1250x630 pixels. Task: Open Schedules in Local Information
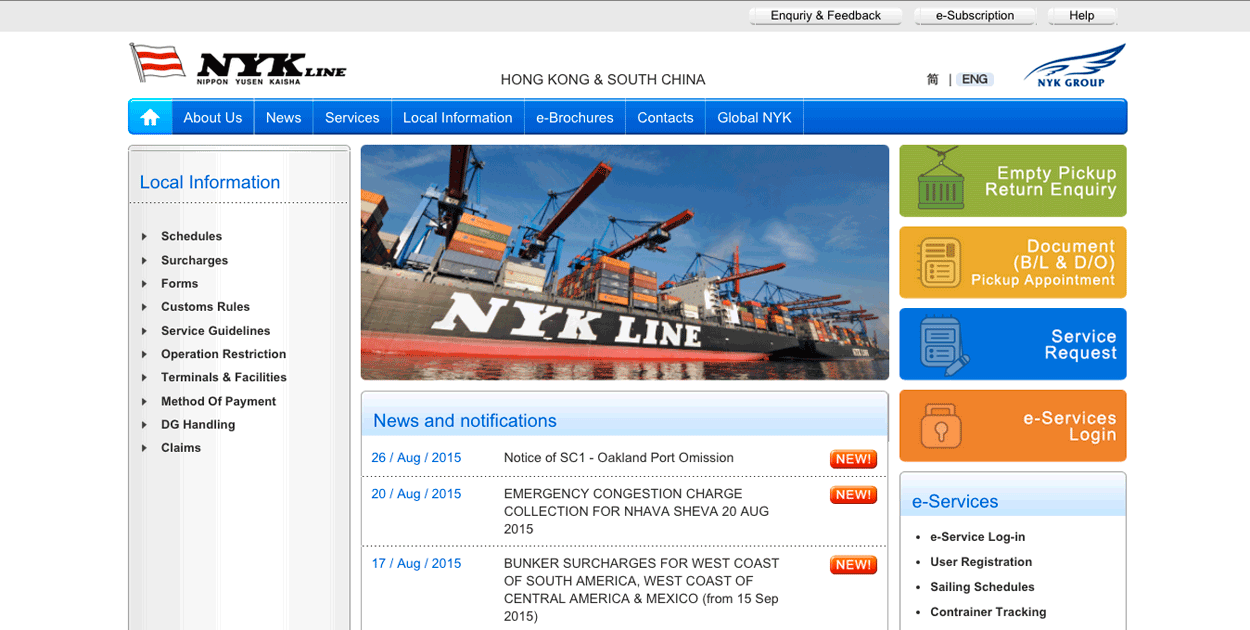coord(191,237)
